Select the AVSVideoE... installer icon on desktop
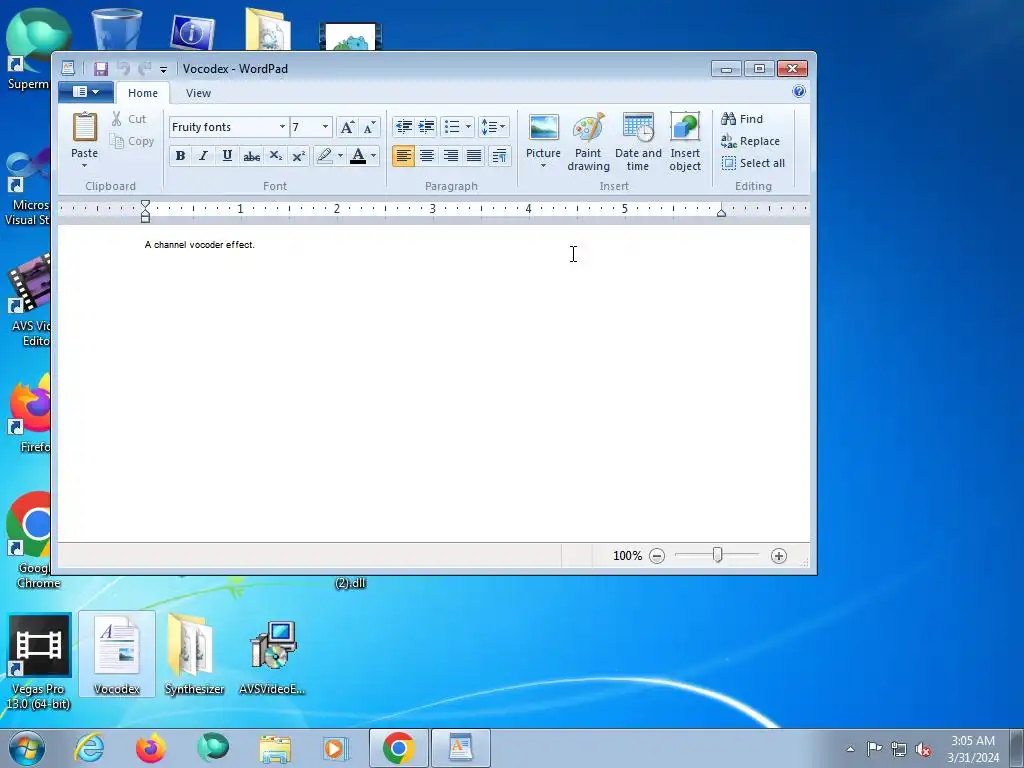 pyautogui.click(x=272, y=656)
